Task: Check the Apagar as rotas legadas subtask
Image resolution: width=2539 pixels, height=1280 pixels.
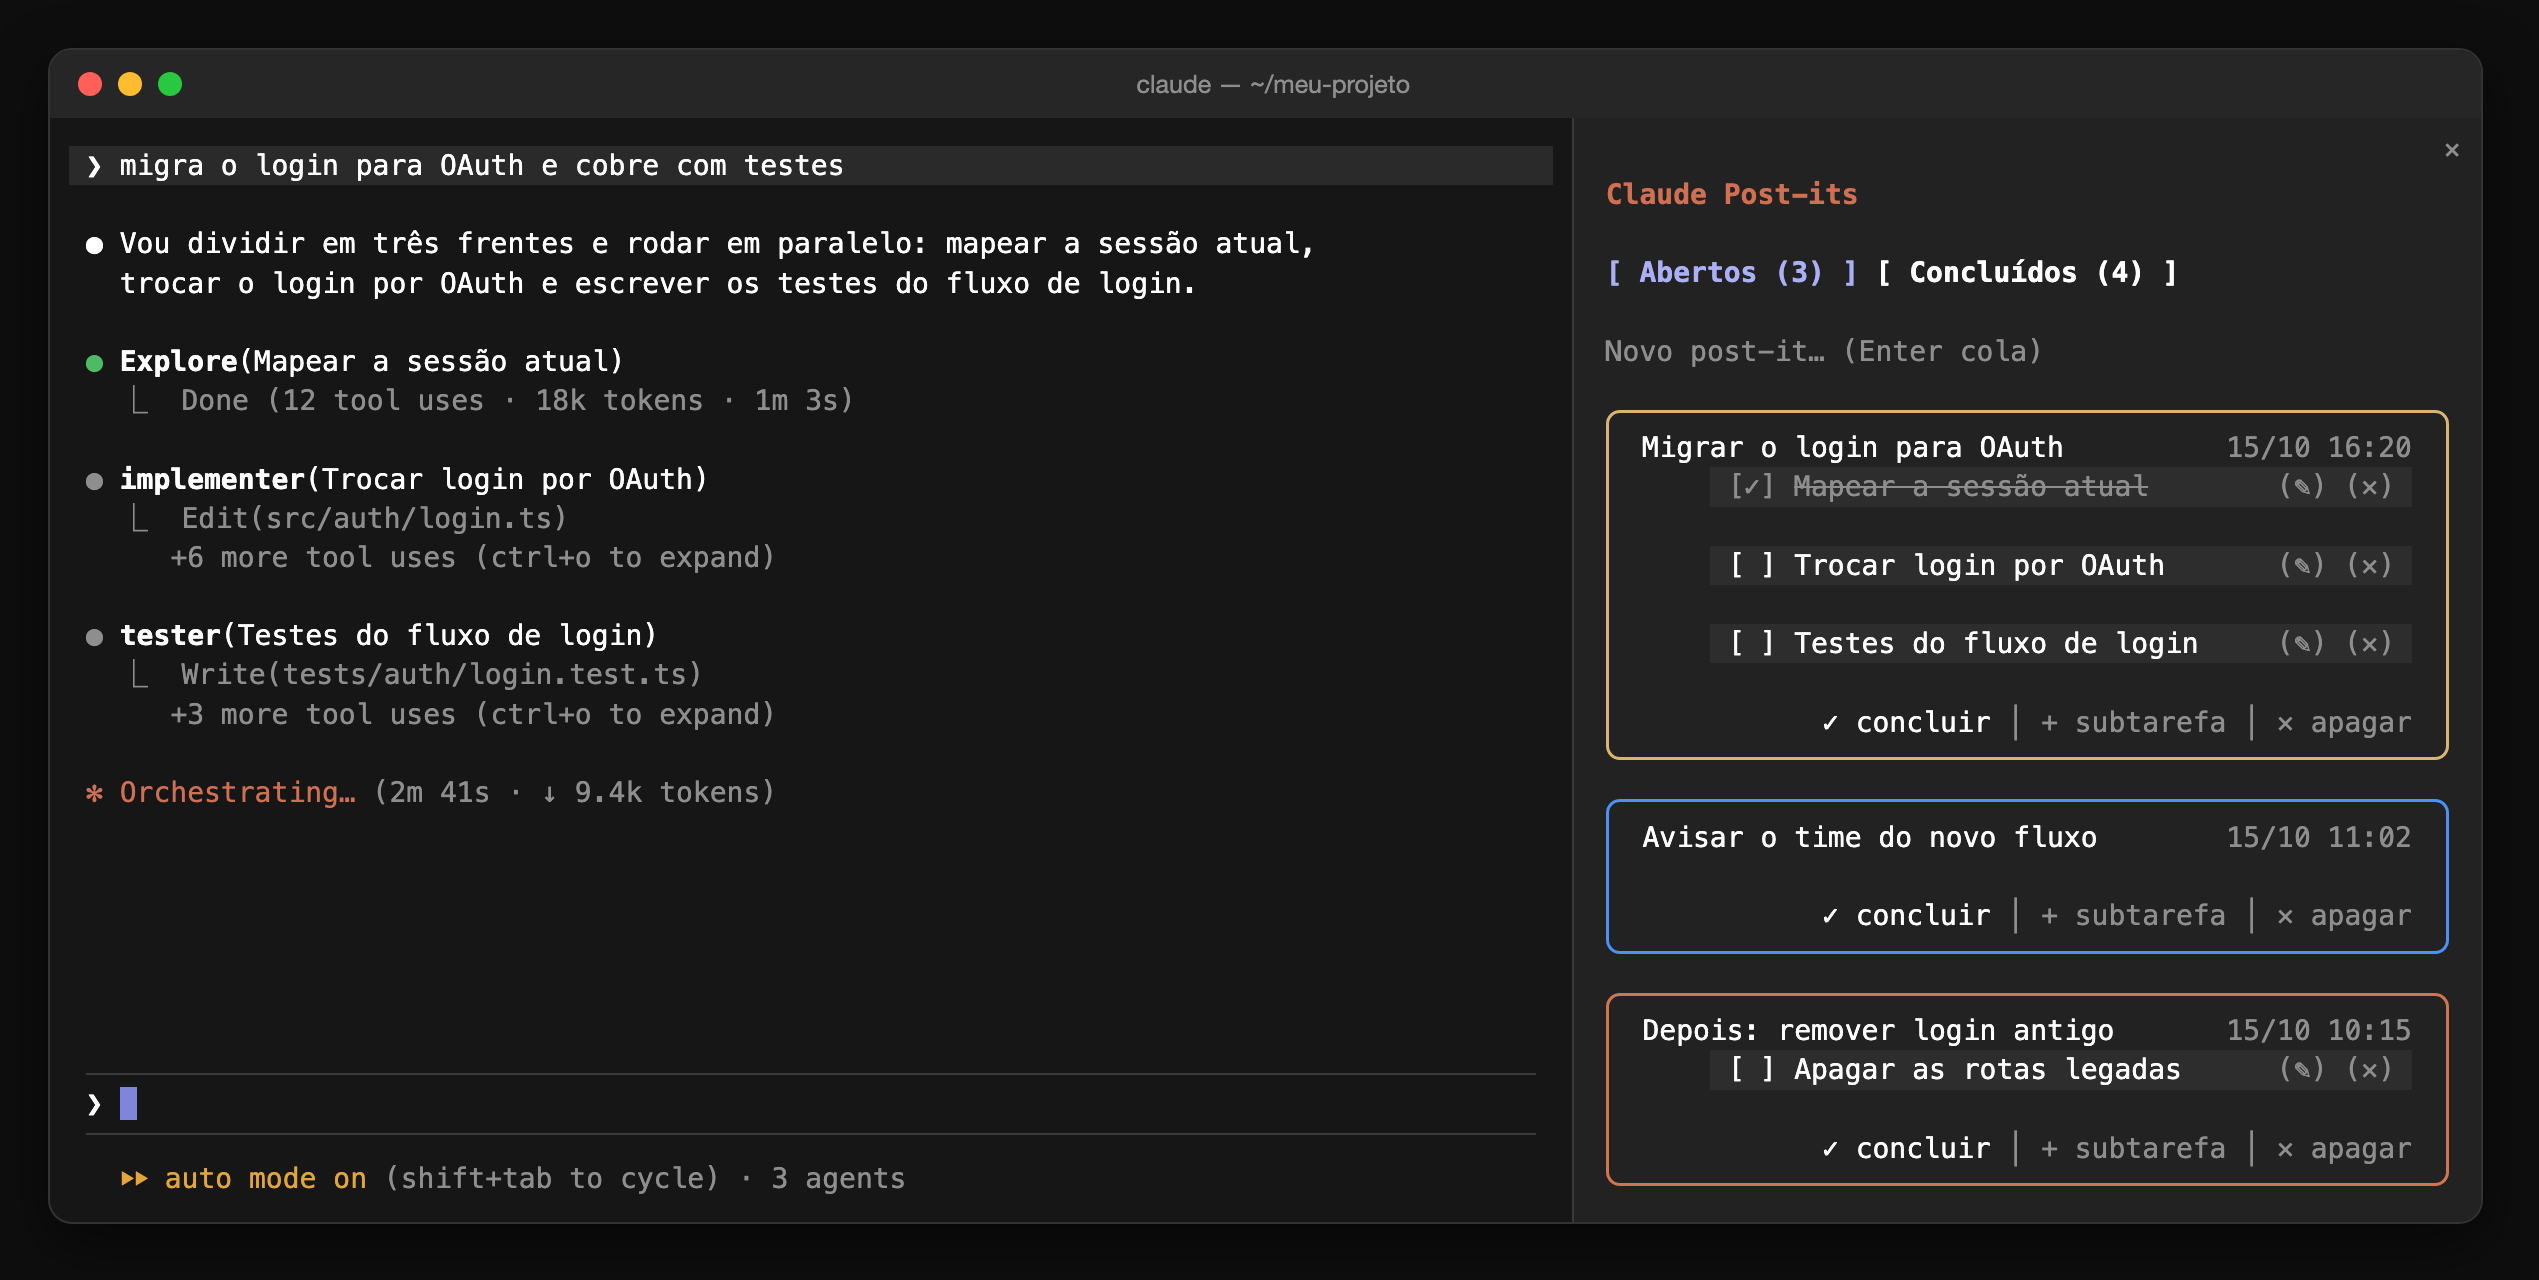Action: click(x=1752, y=1069)
